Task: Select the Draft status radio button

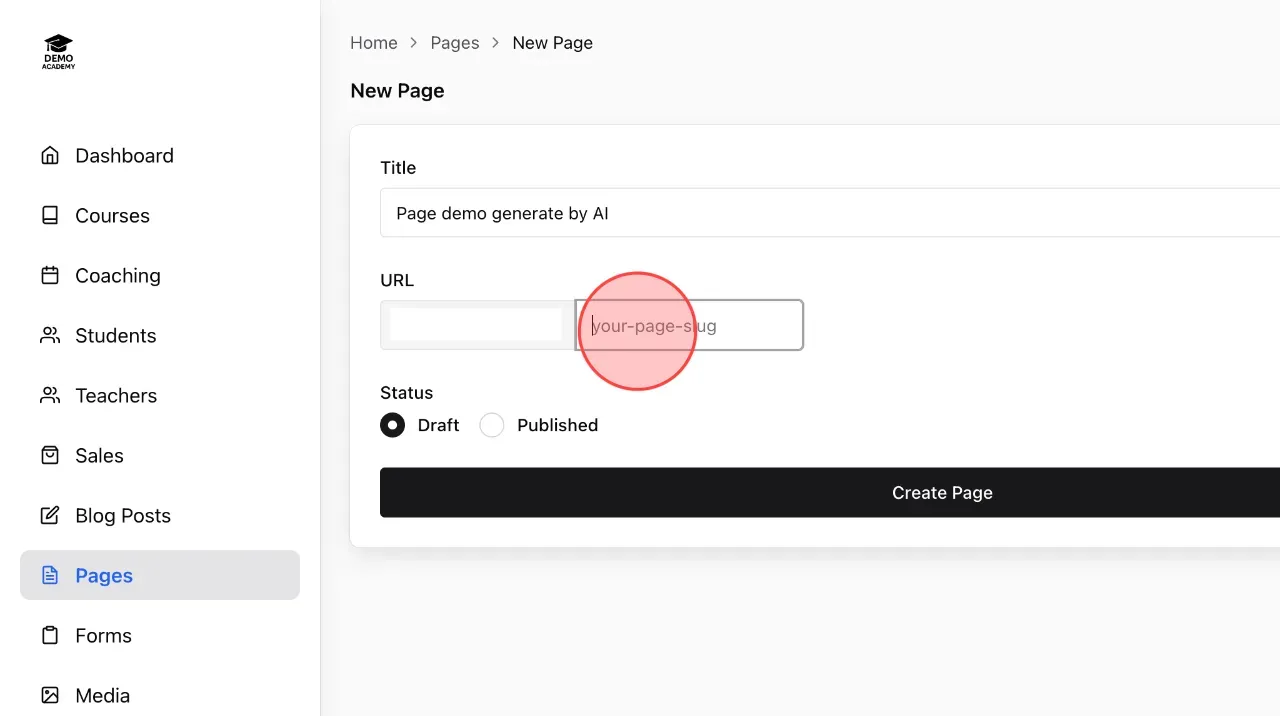Action: [x=393, y=425]
